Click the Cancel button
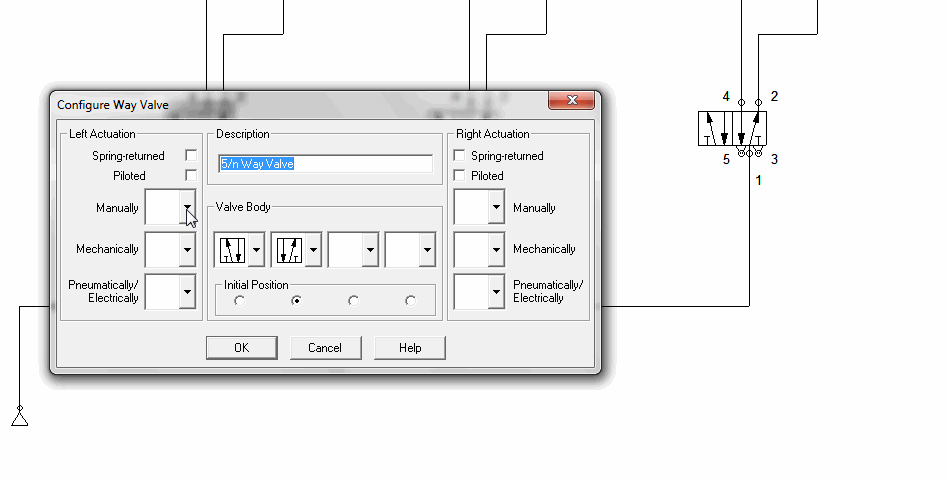This screenshot has height=479, width=948. 325,348
